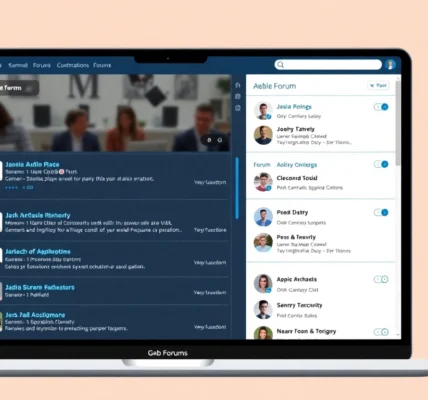Screen dimensions: 428x400
Task: Click the Aeble Forum panel heading
Action: 274,86
